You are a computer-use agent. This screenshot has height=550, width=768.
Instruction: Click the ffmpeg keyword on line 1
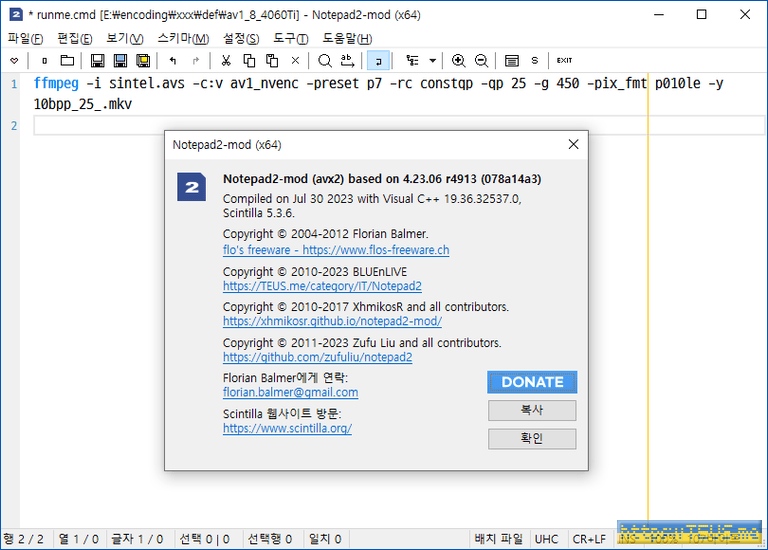coord(56,83)
